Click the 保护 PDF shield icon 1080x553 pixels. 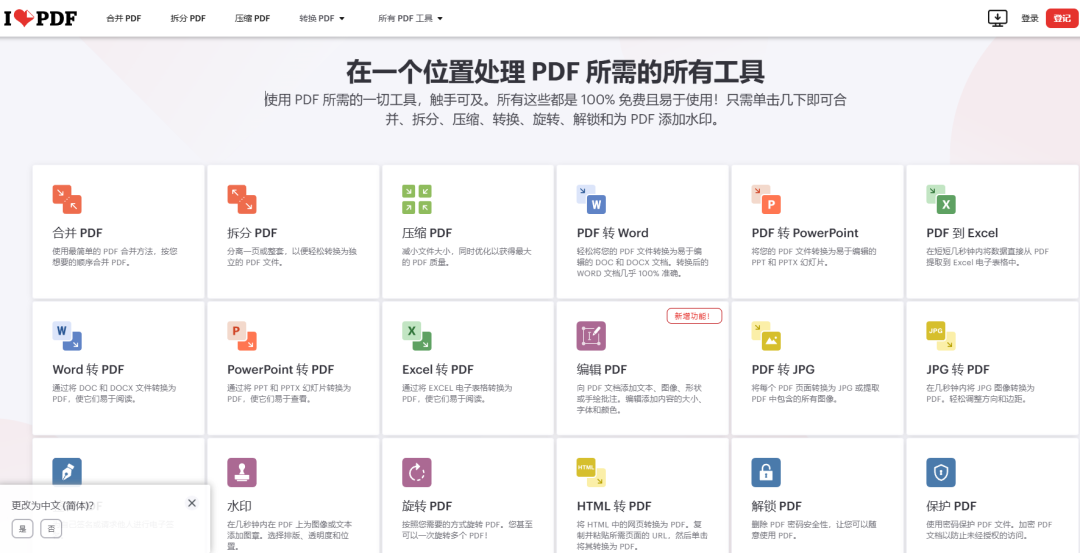click(941, 472)
